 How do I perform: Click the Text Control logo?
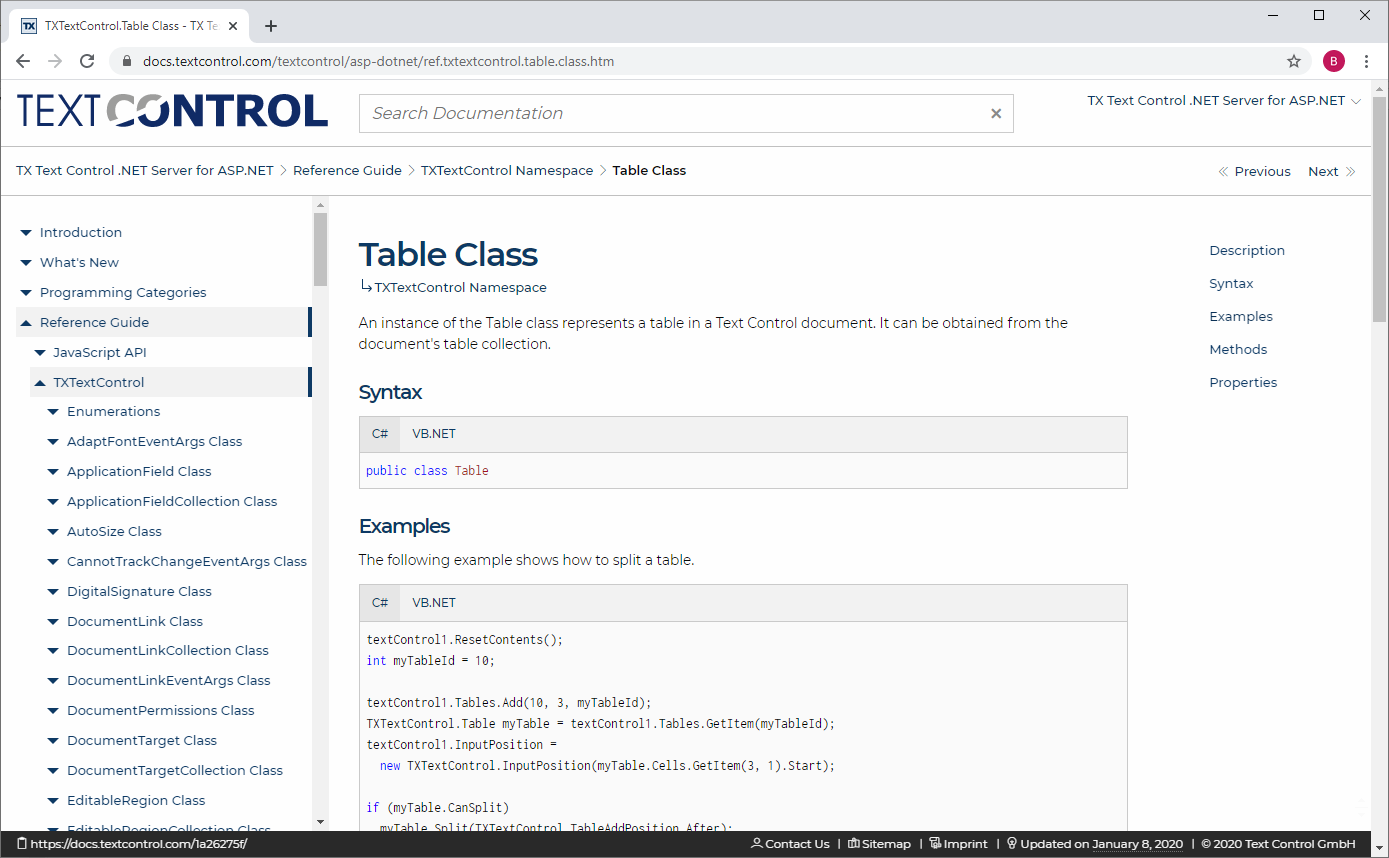172,111
